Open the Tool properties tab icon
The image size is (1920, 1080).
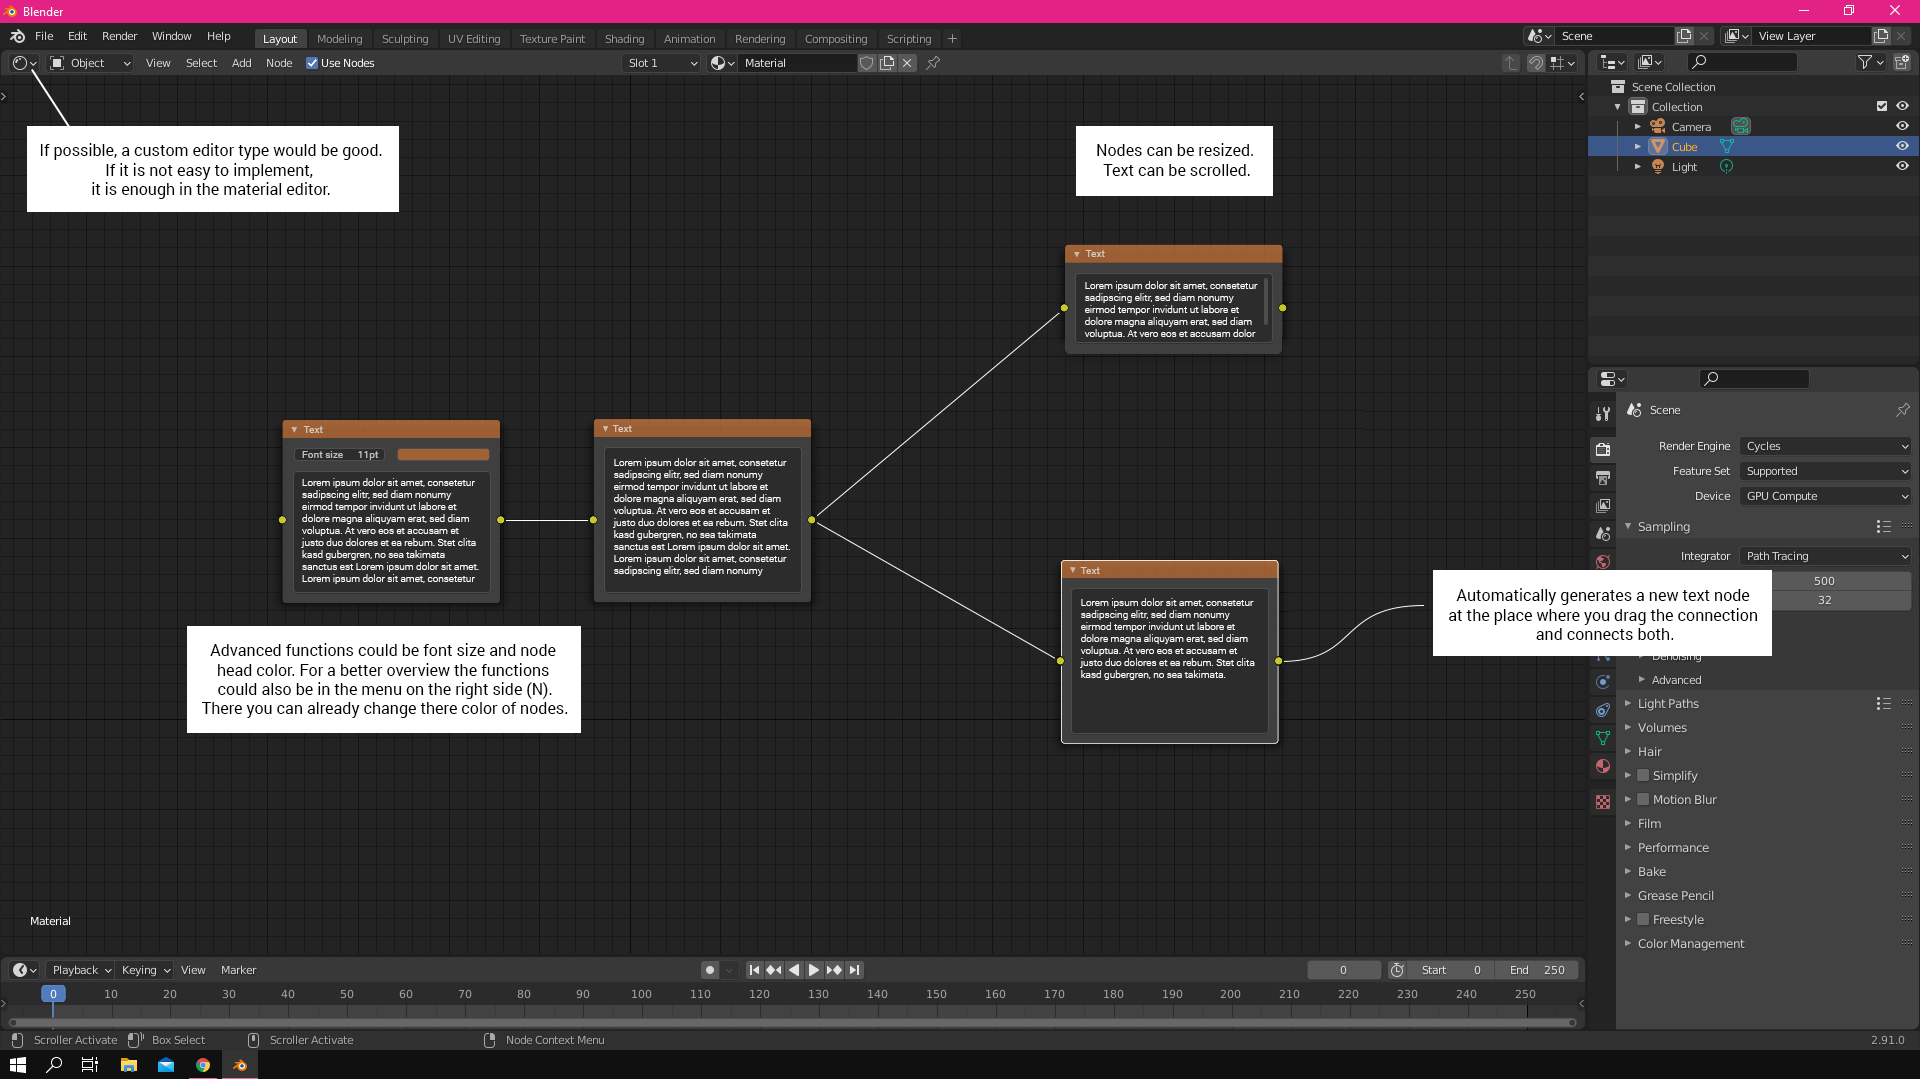[1603, 414]
